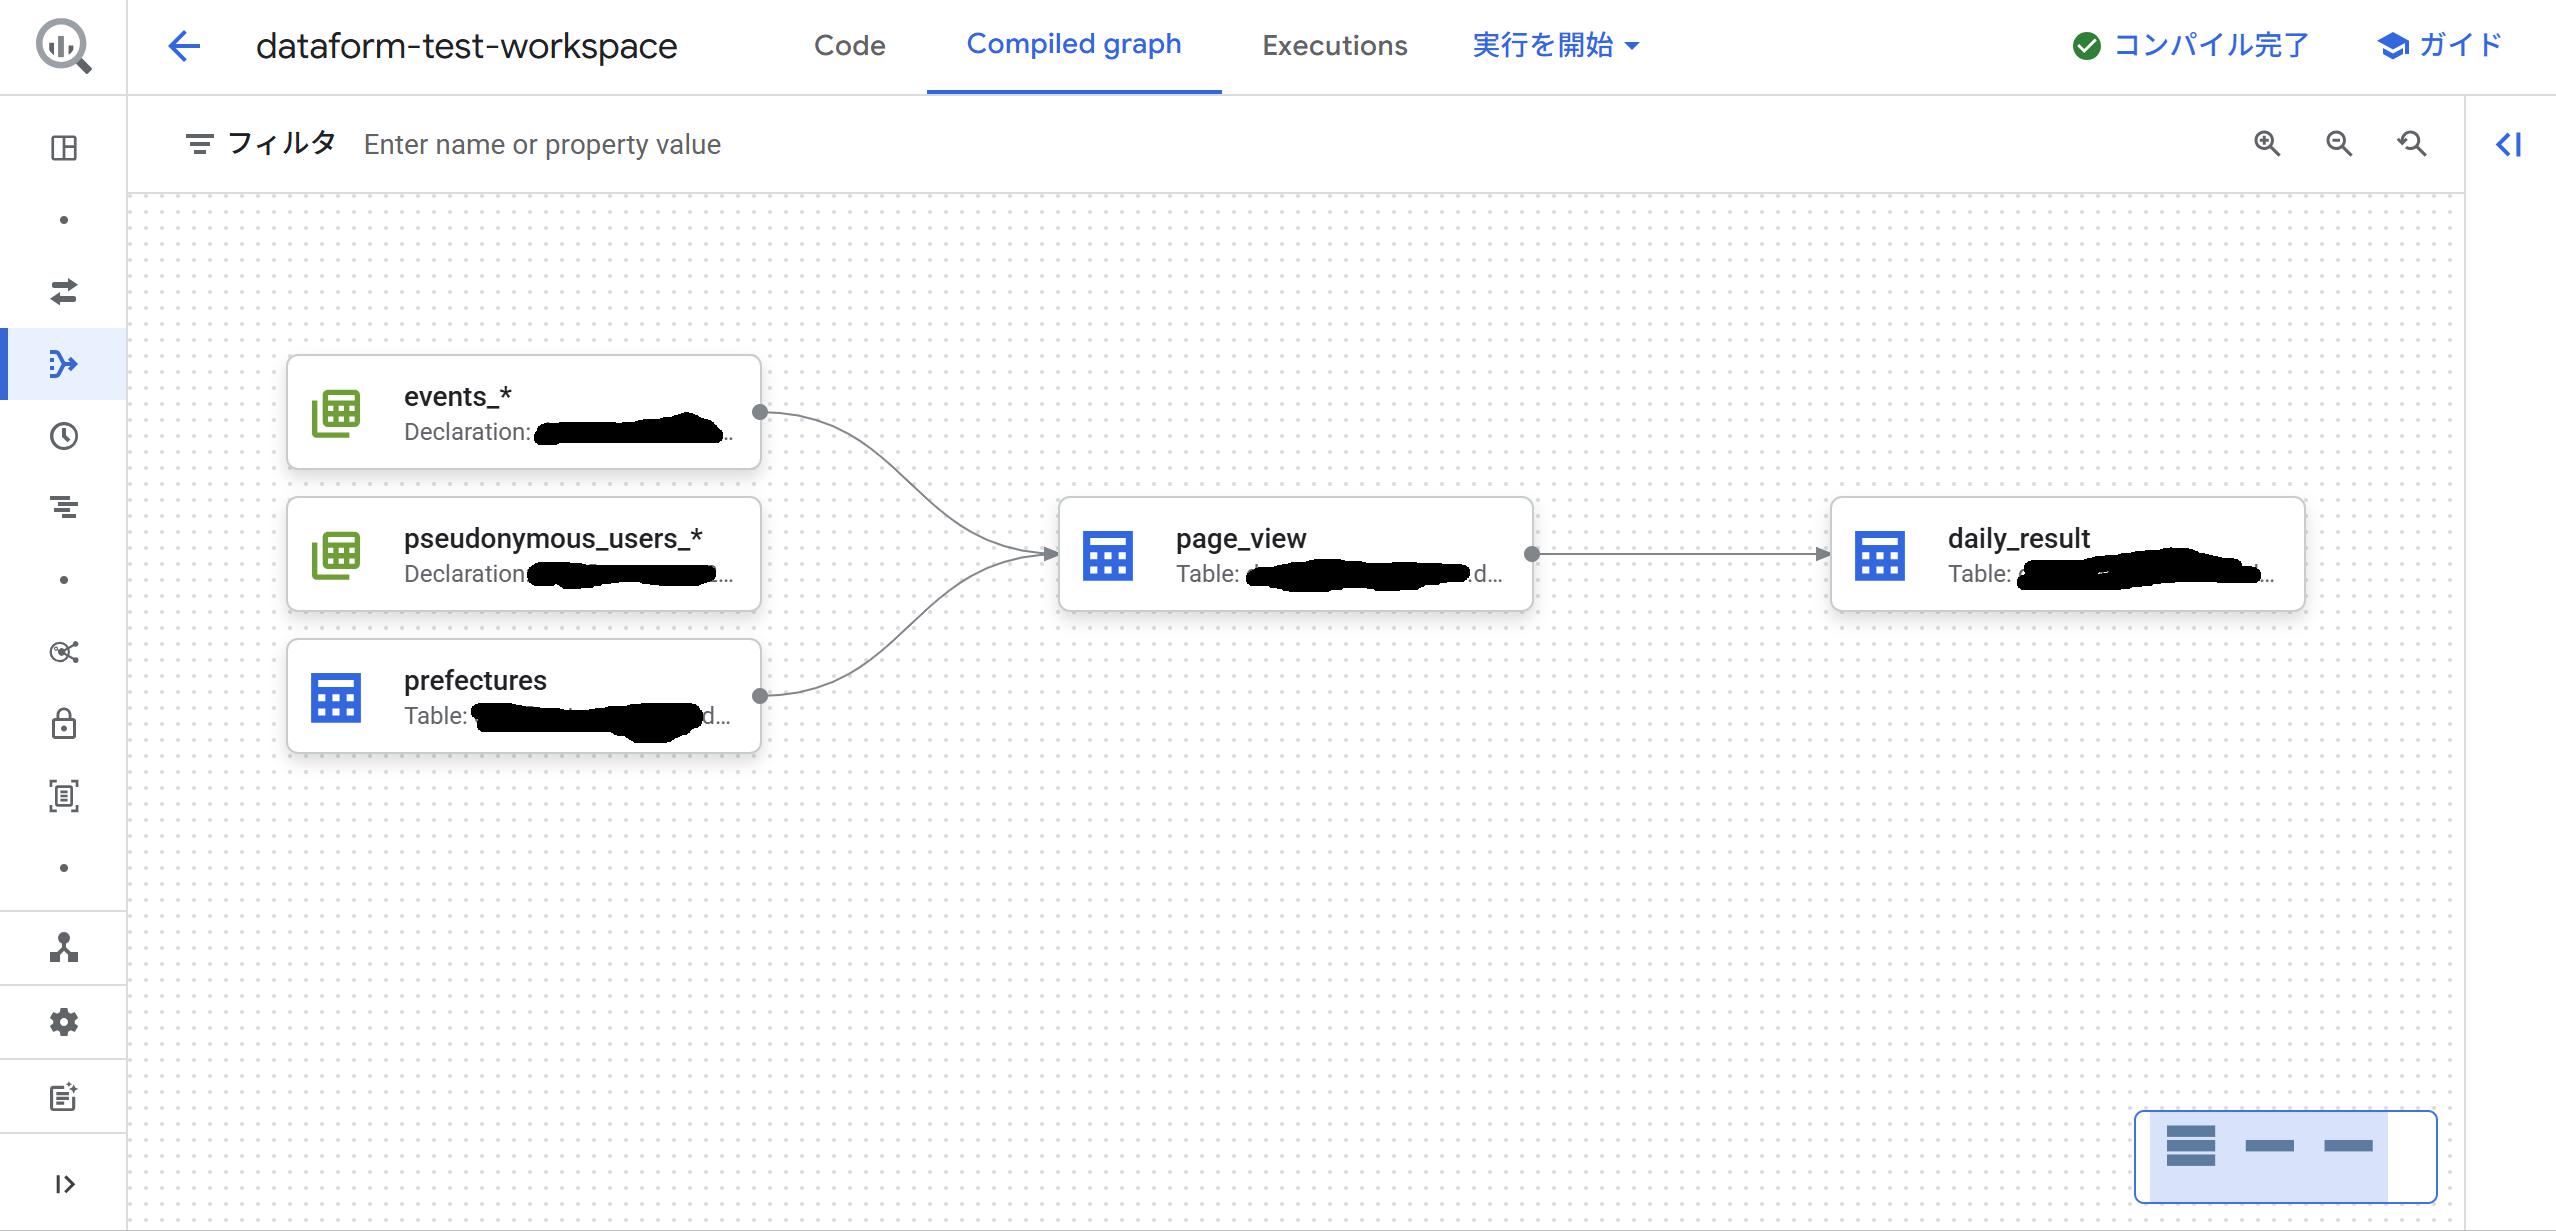Expand the right side details panel

(x=2509, y=145)
